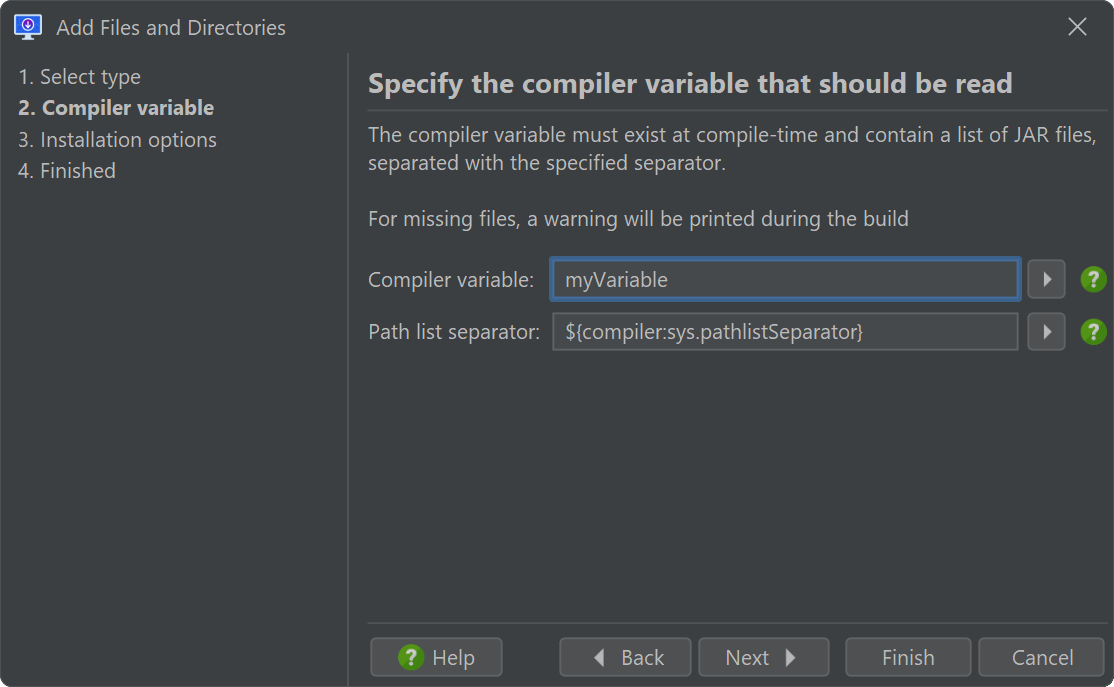1114x687 pixels.
Task: Select step 1 Select type
Action: (x=80, y=77)
